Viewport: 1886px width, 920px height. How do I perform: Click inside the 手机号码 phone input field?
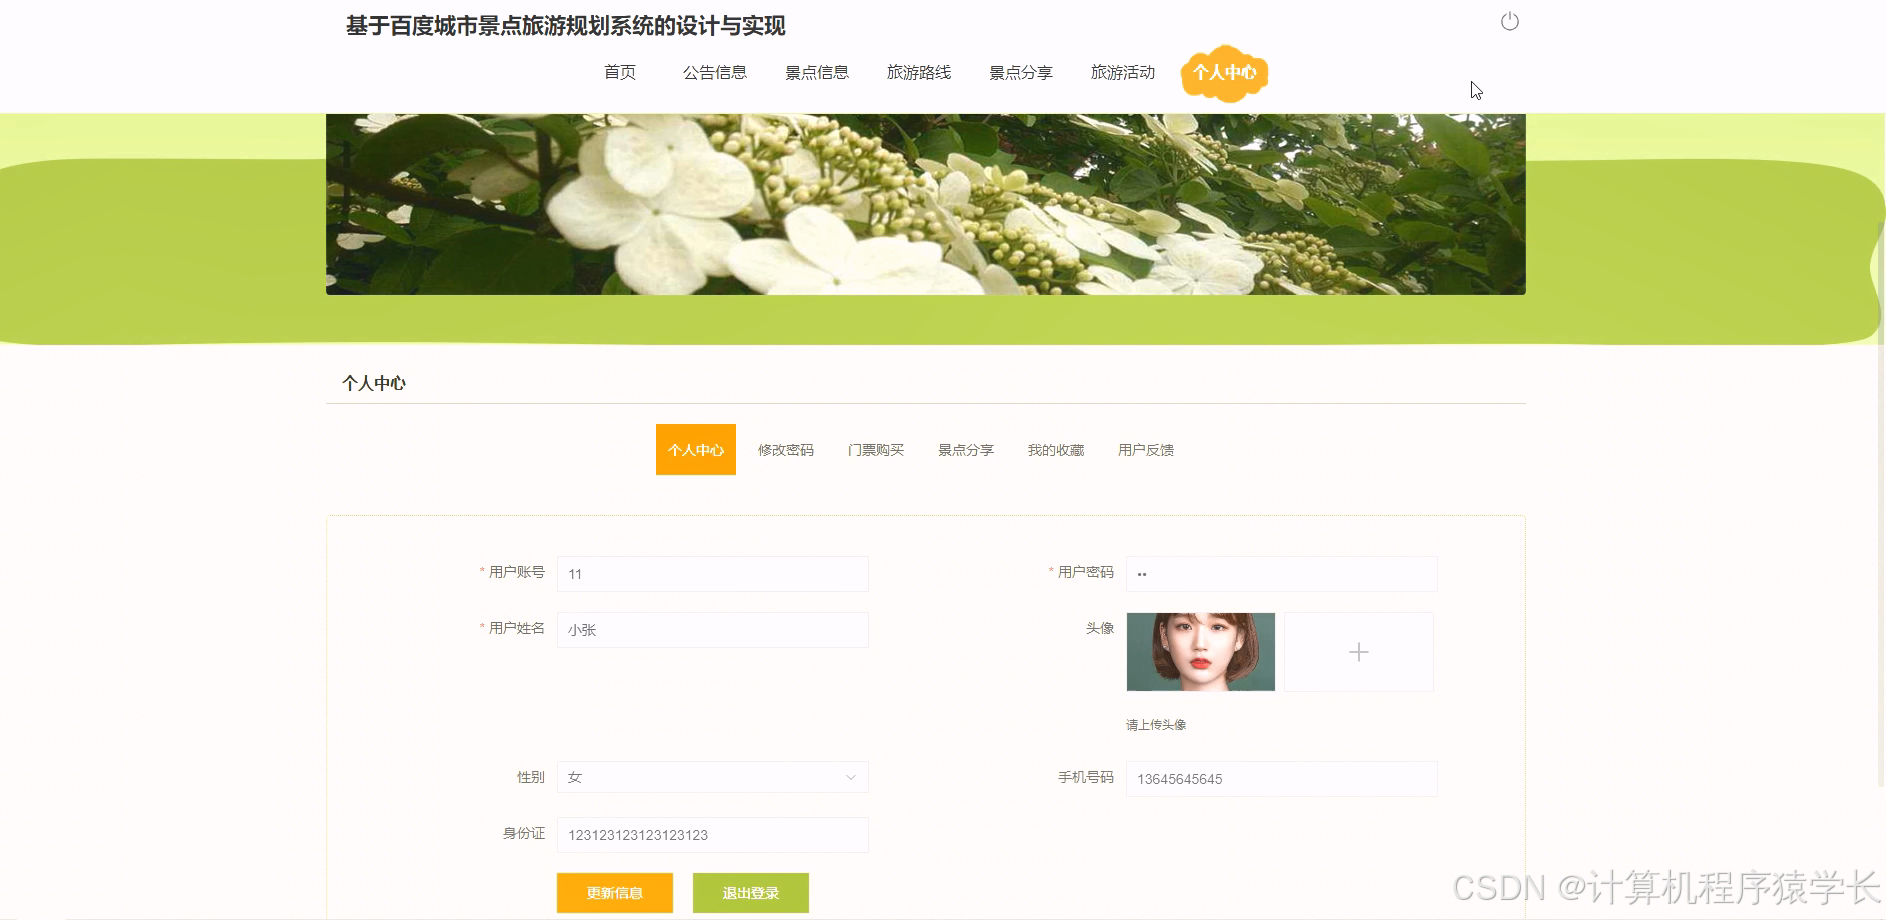(x=1281, y=778)
